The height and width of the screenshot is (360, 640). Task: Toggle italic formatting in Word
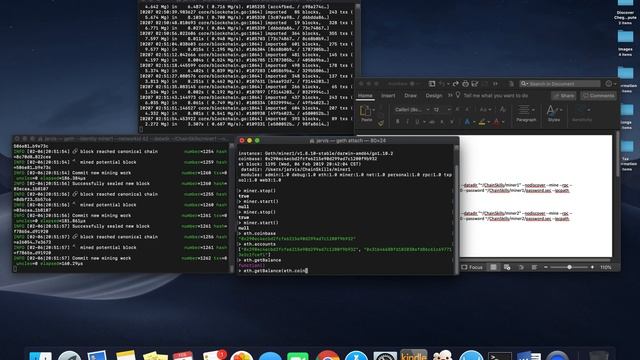click(407, 122)
